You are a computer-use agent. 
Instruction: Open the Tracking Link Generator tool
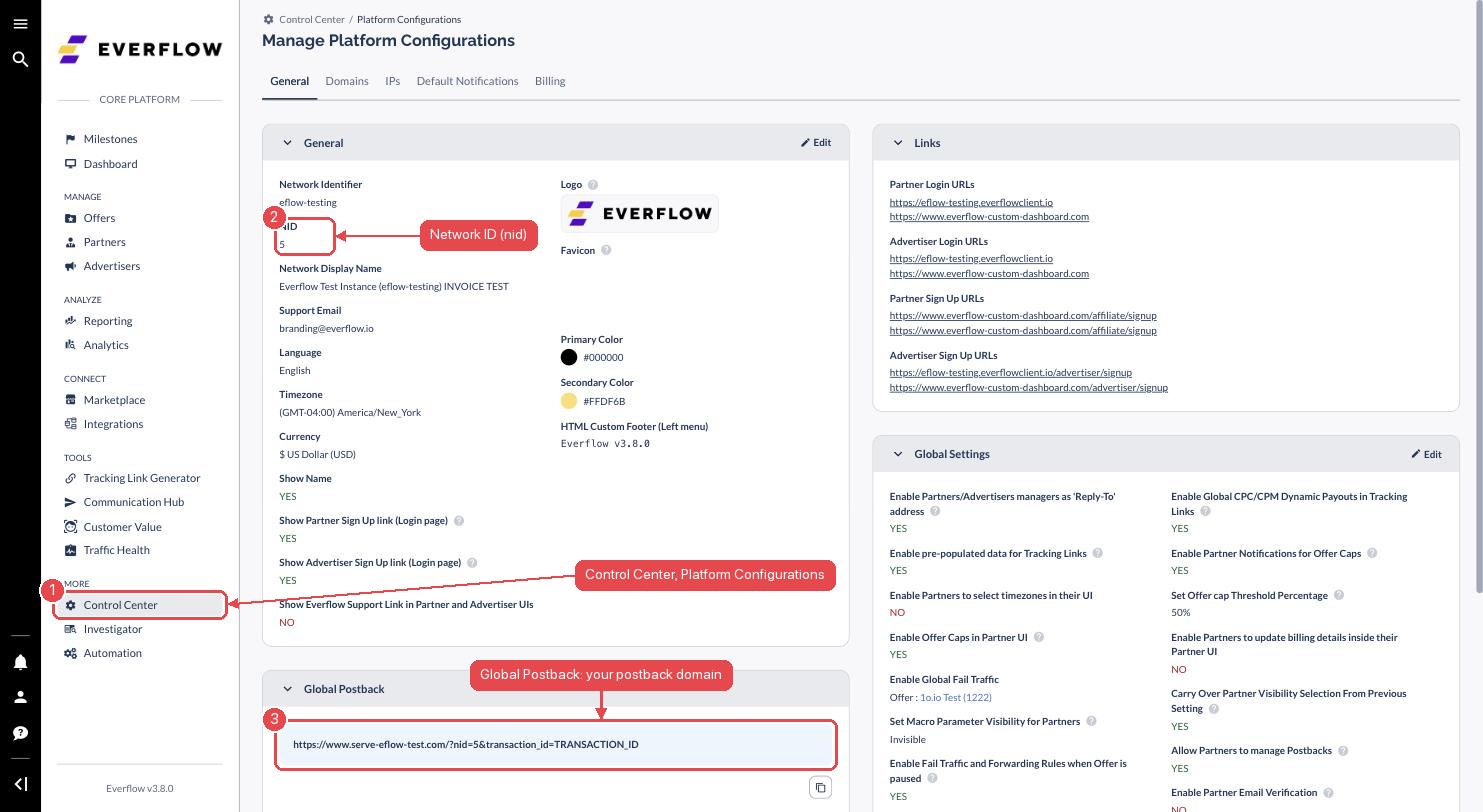(141, 478)
